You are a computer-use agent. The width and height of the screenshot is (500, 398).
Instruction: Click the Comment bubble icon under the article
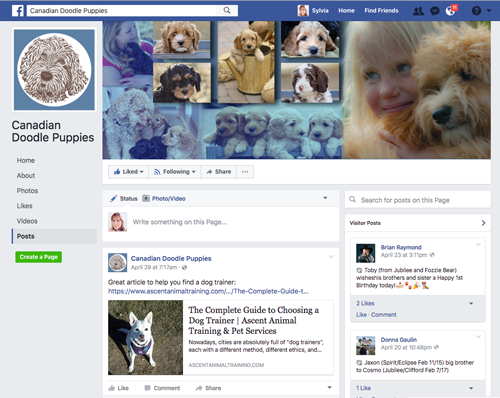[x=147, y=388]
